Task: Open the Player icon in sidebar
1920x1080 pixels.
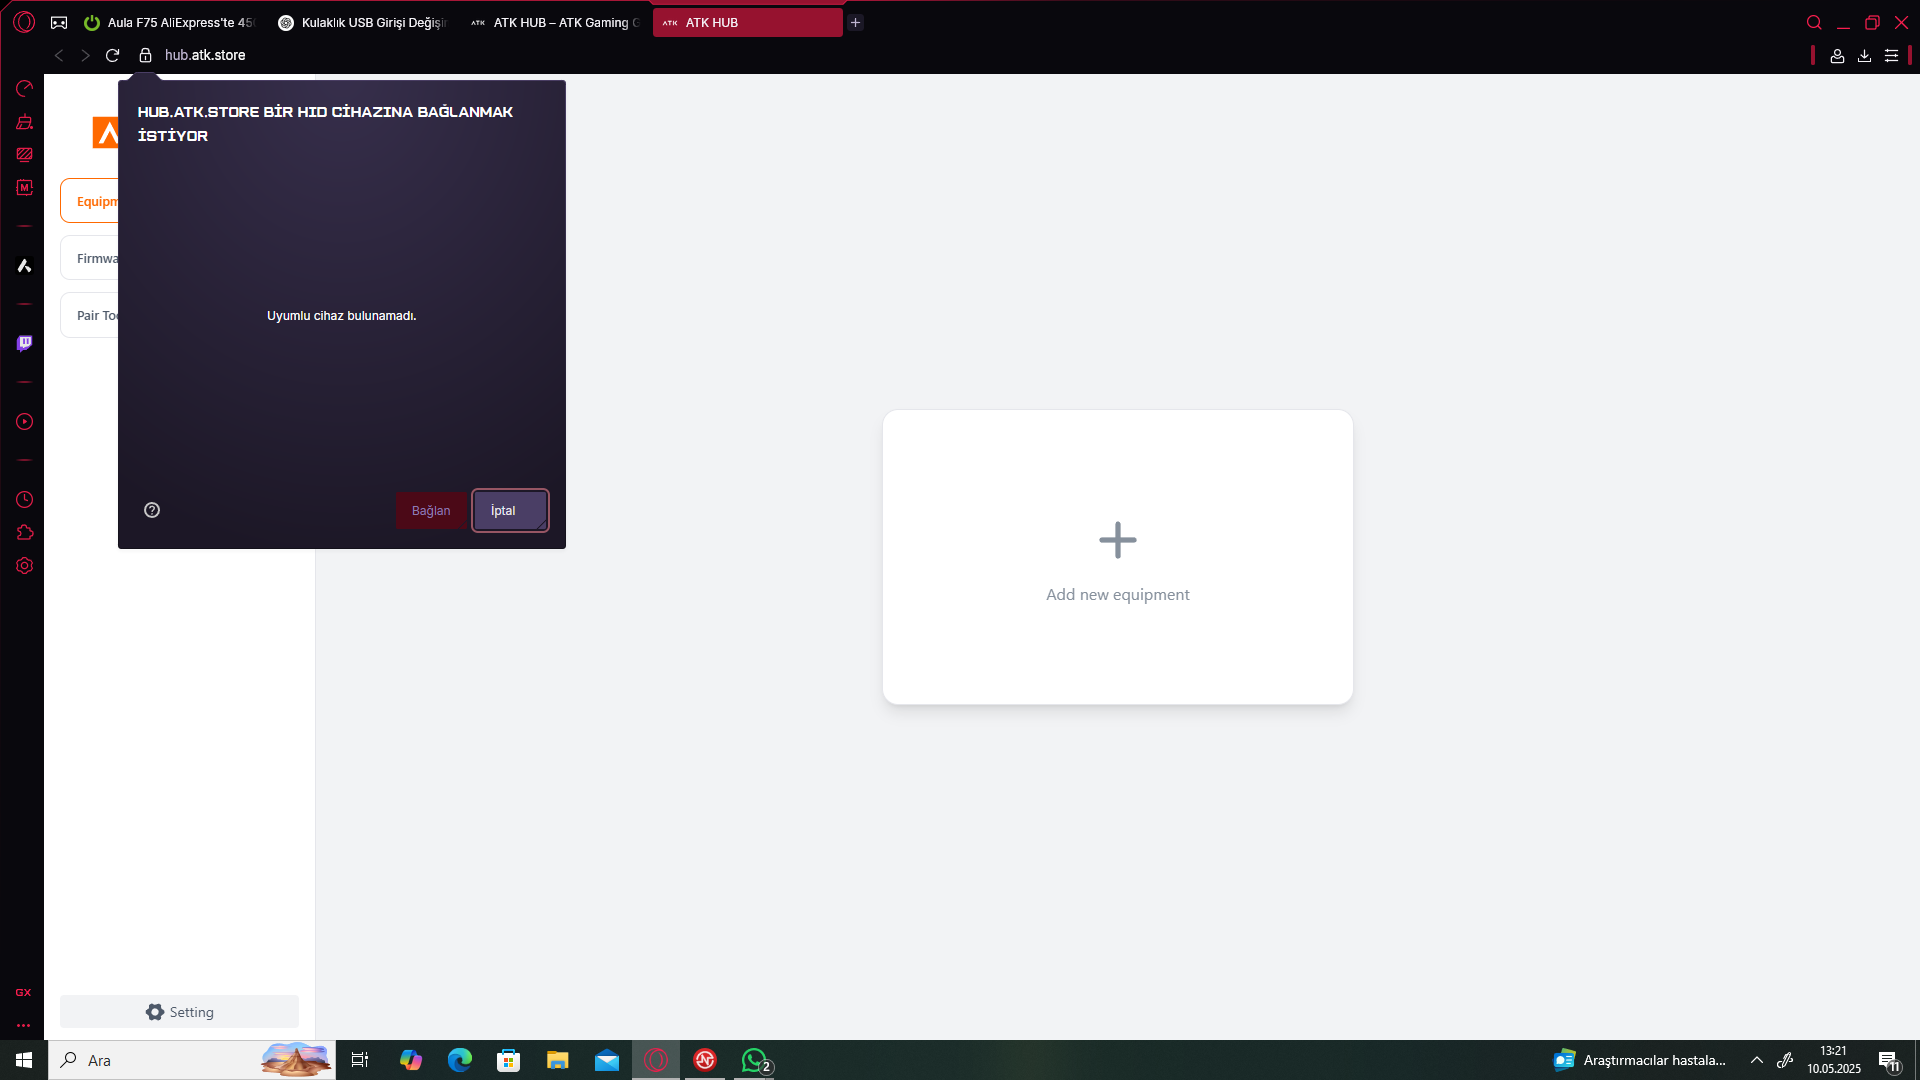Action: pyautogui.click(x=24, y=422)
